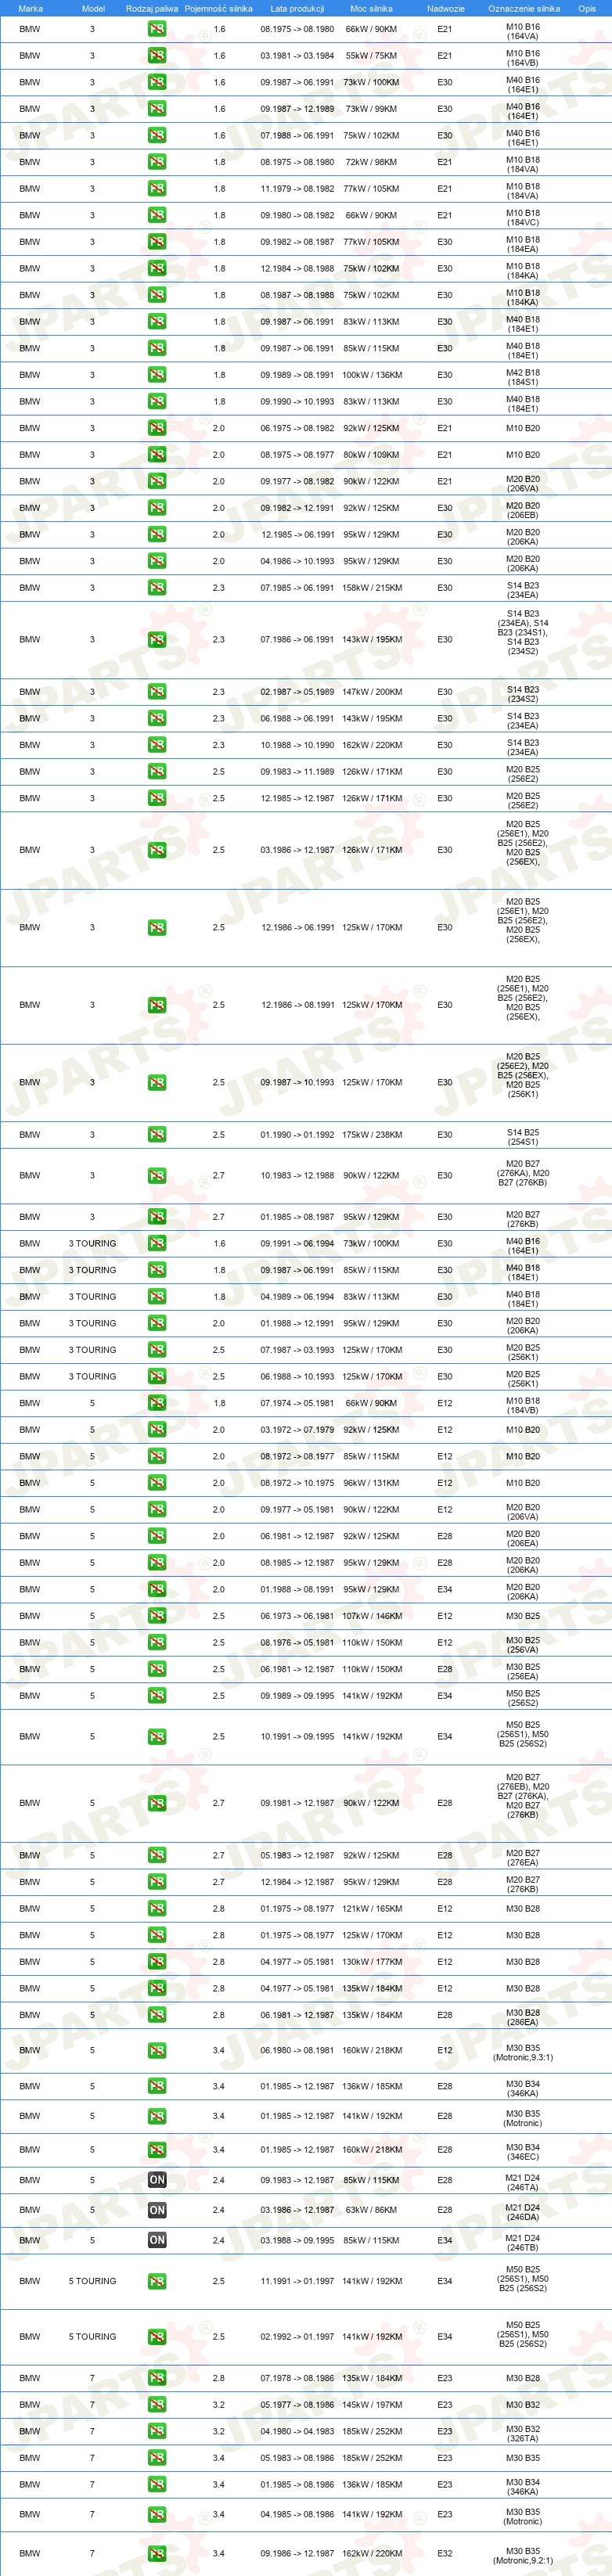
Task: Click petrol icon in 10.1988 -> 10.1990 row
Action: [157, 745]
